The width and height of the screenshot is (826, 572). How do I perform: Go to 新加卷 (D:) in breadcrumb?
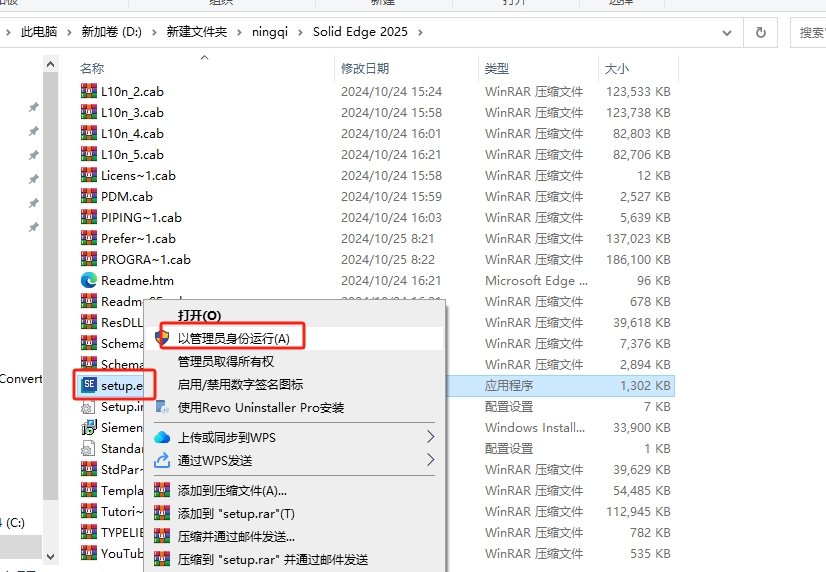point(112,32)
